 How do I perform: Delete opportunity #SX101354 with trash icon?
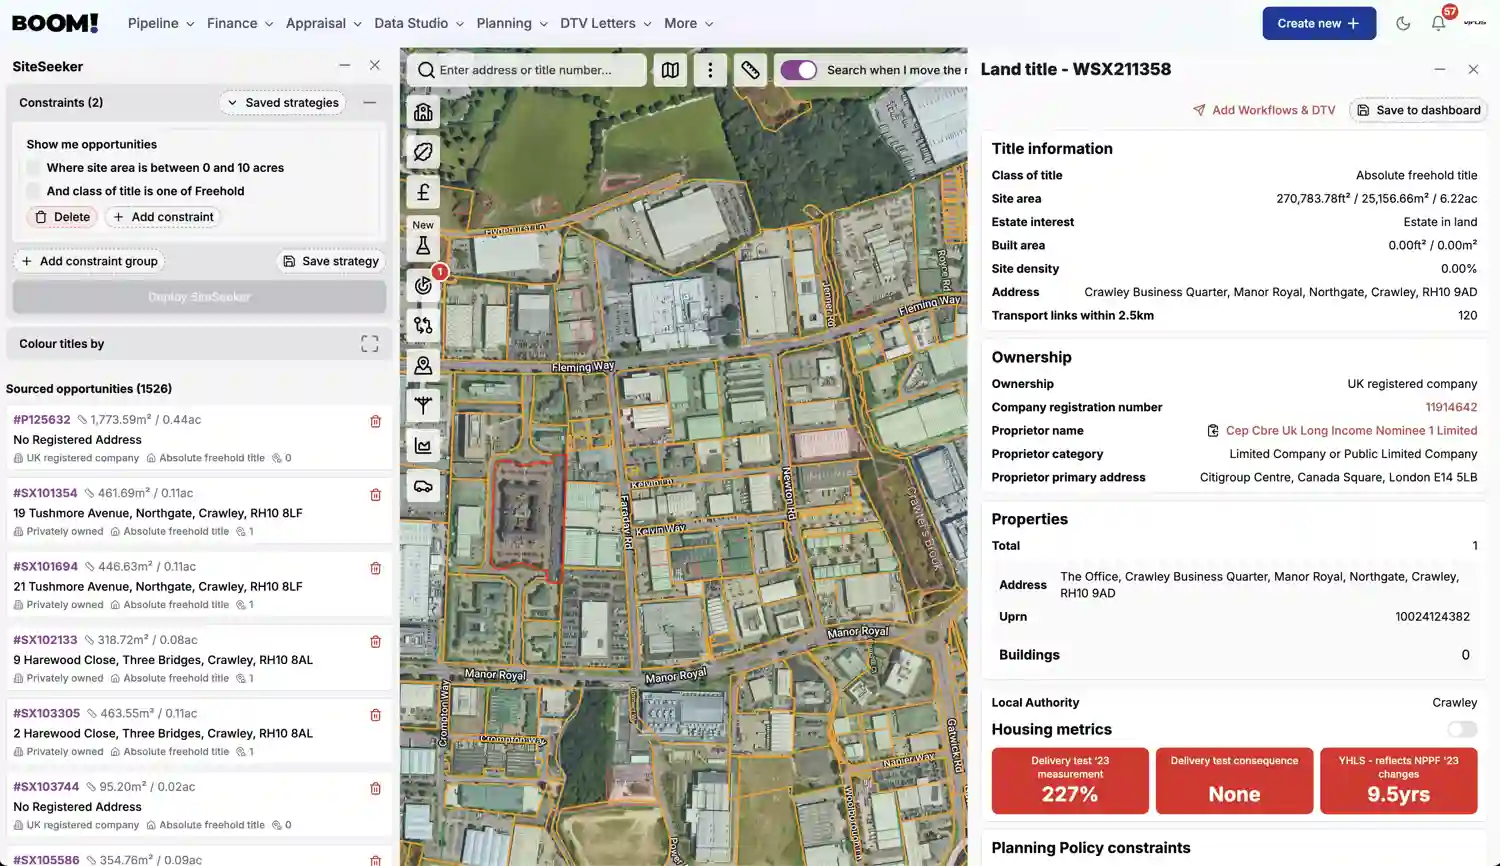pos(376,495)
